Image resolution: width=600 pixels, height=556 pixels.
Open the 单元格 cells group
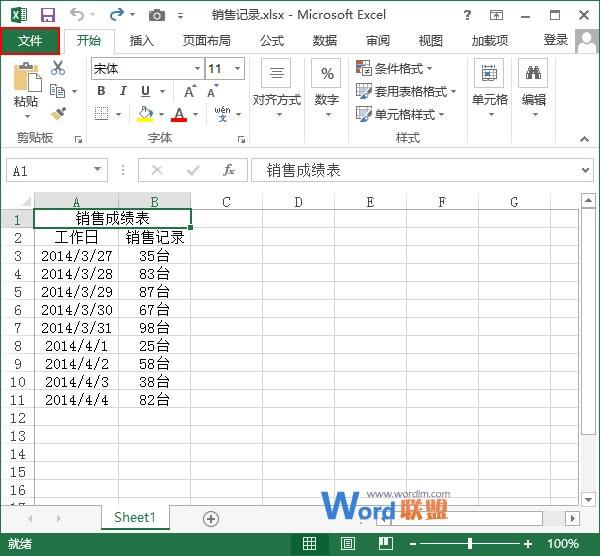point(489,88)
